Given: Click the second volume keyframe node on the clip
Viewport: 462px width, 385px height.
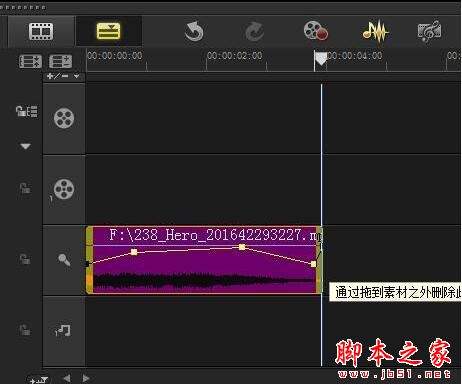Looking at the screenshot, I should [x=242, y=247].
